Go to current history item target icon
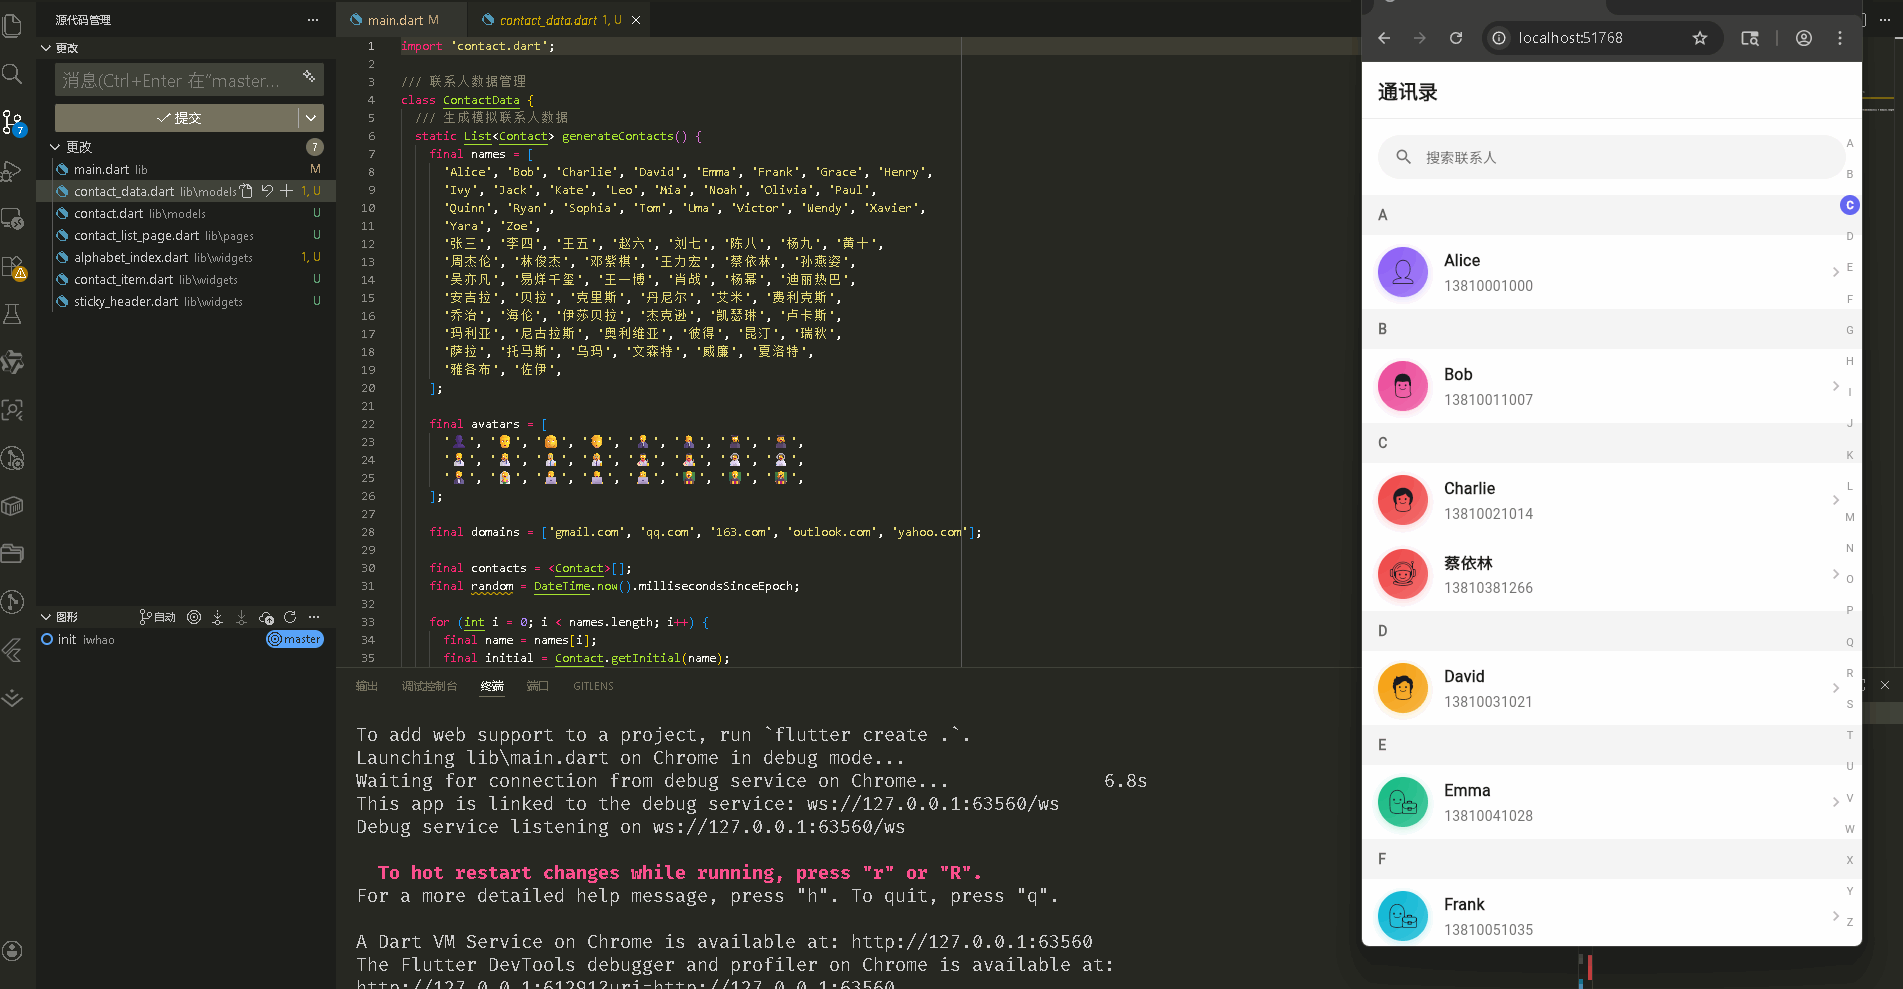This screenshot has width=1903, height=989. point(194,617)
